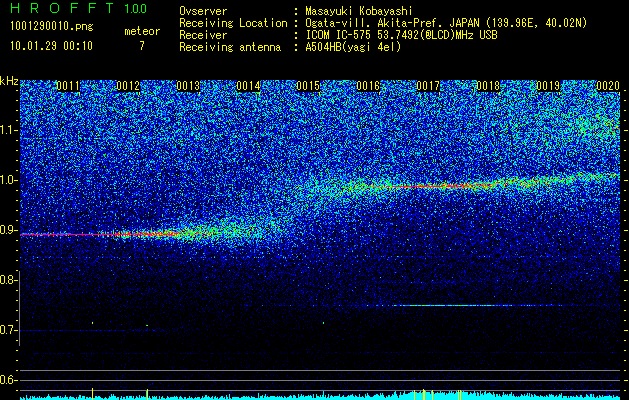Click the 'Ovserver' field label
The height and width of the screenshot is (400, 629).
pyautogui.click(x=203, y=11)
